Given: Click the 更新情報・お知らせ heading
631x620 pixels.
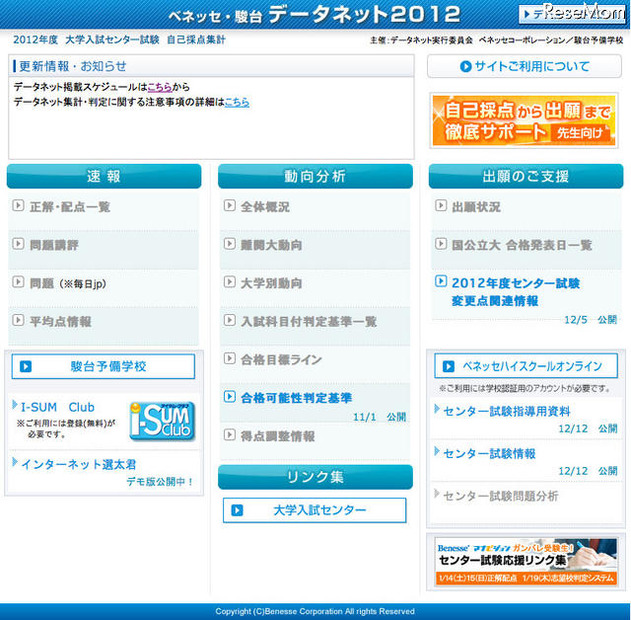Looking at the screenshot, I should tap(73, 66).
